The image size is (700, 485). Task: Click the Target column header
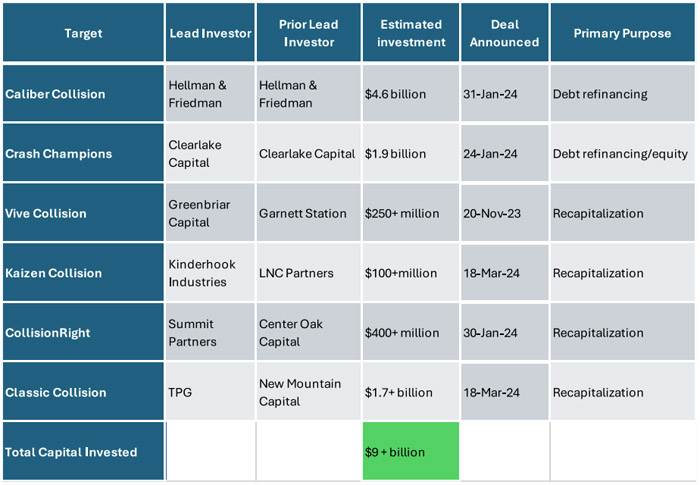click(82, 33)
